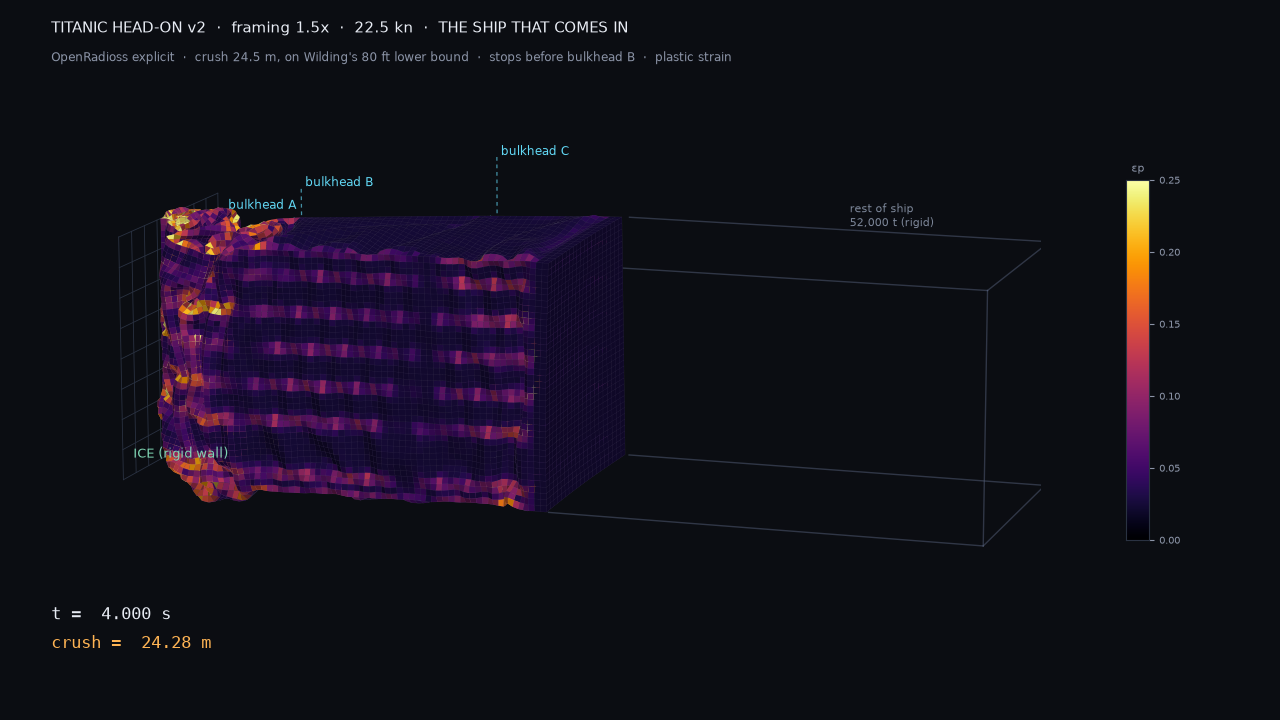Click the "plastic strain" subtitle text
The height and width of the screenshot is (720, 1280).
pos(693,57)
